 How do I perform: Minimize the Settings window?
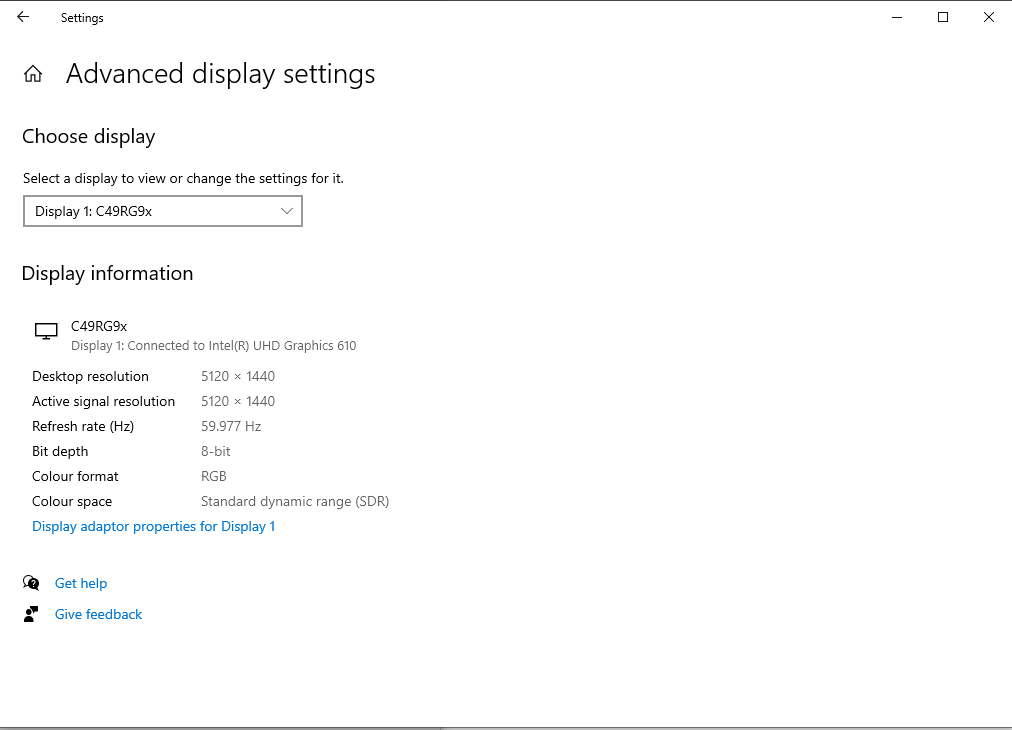[896, 17]
